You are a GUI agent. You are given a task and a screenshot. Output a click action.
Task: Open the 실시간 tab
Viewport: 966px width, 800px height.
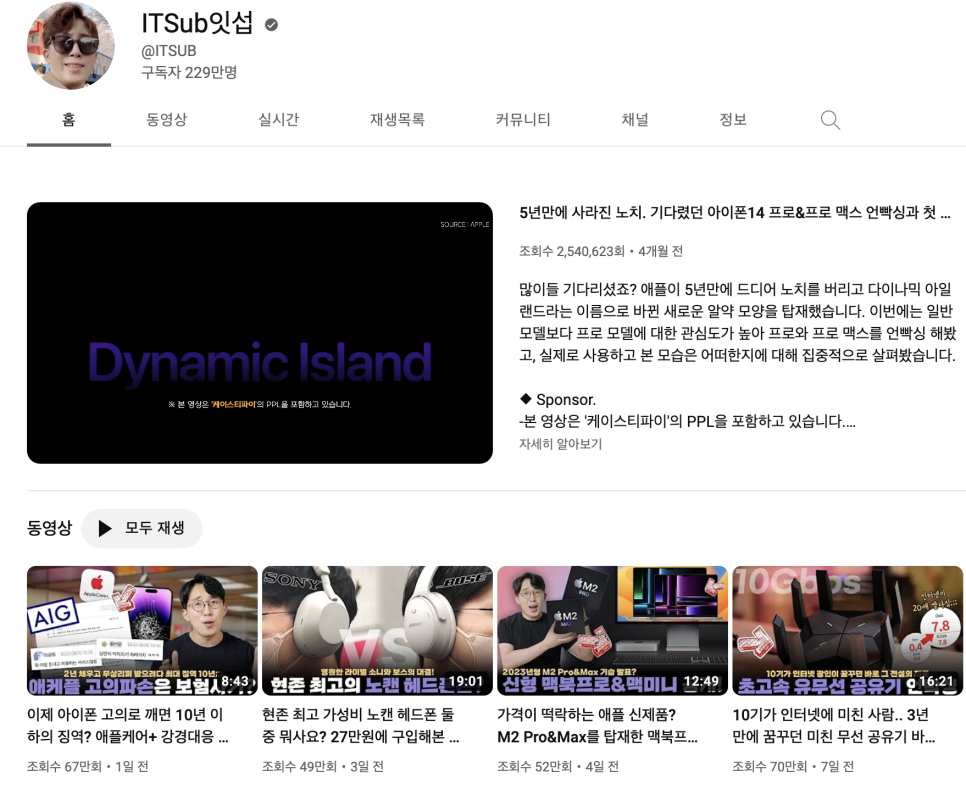pyautogui.click(x=278, y=119)
